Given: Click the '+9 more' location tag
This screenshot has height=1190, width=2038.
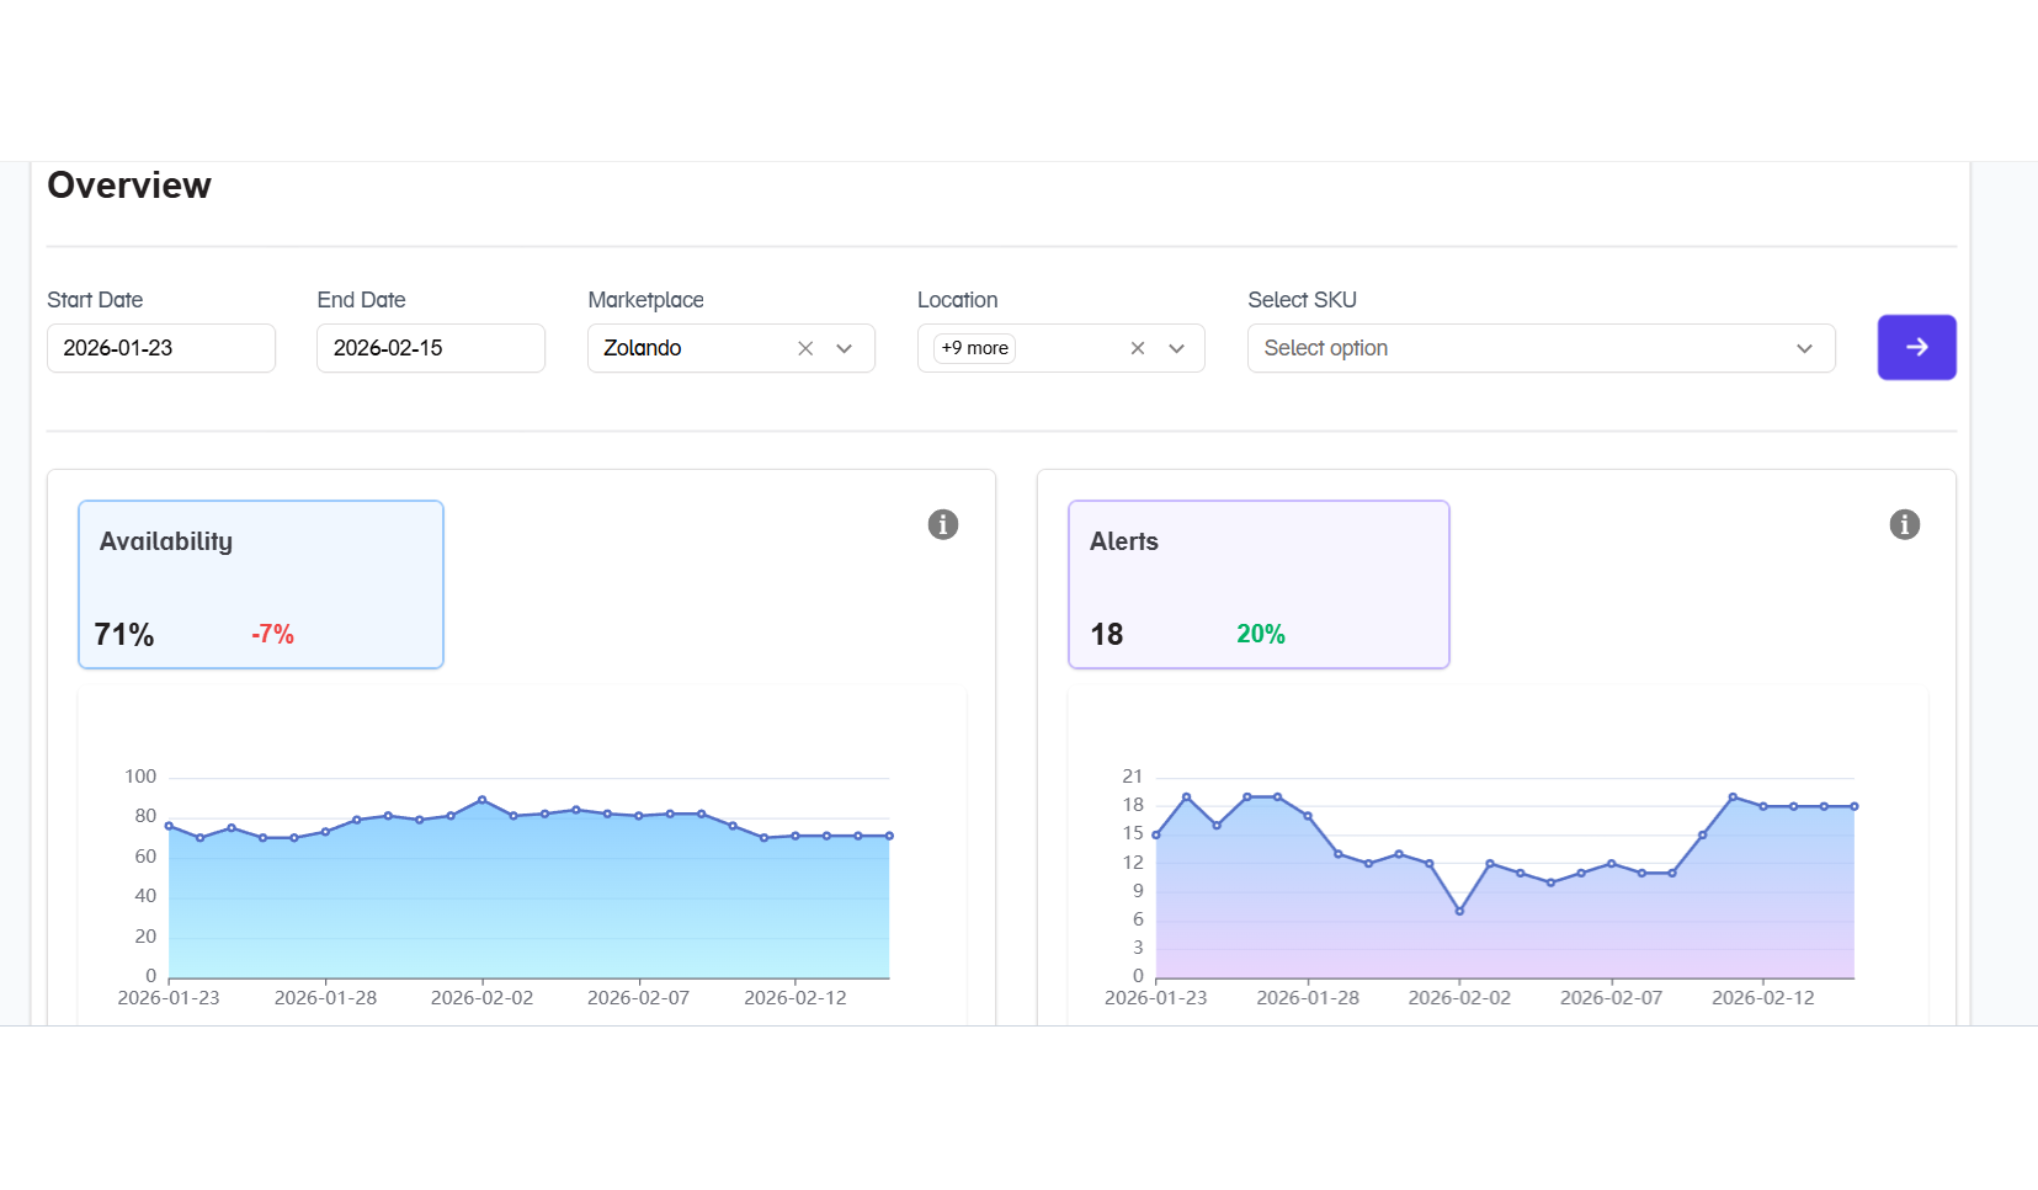Looking at the screenshot, I should click(974, 348).
